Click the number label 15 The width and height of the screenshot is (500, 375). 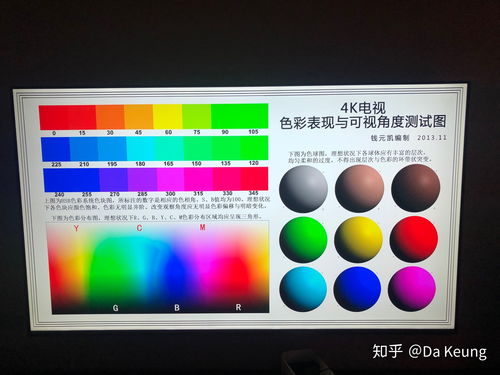[x=82, y=133]
